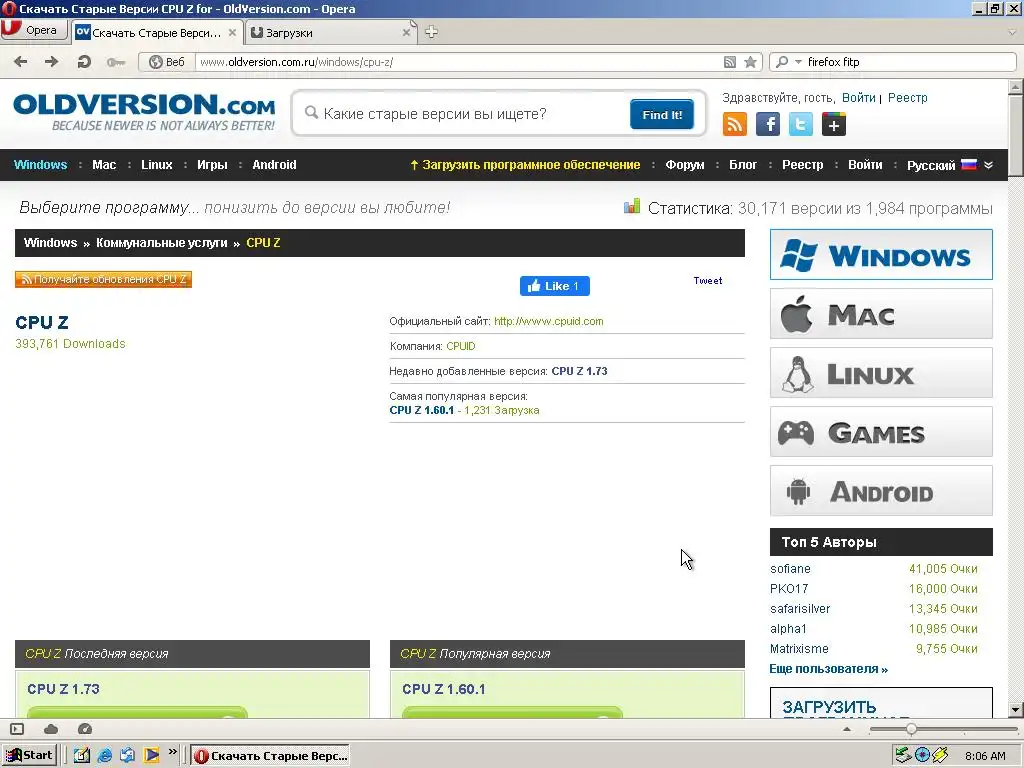This screenshot has height=768, width=1024.
Task: Open the Mac navigation menu item
Action: [104, 165]
